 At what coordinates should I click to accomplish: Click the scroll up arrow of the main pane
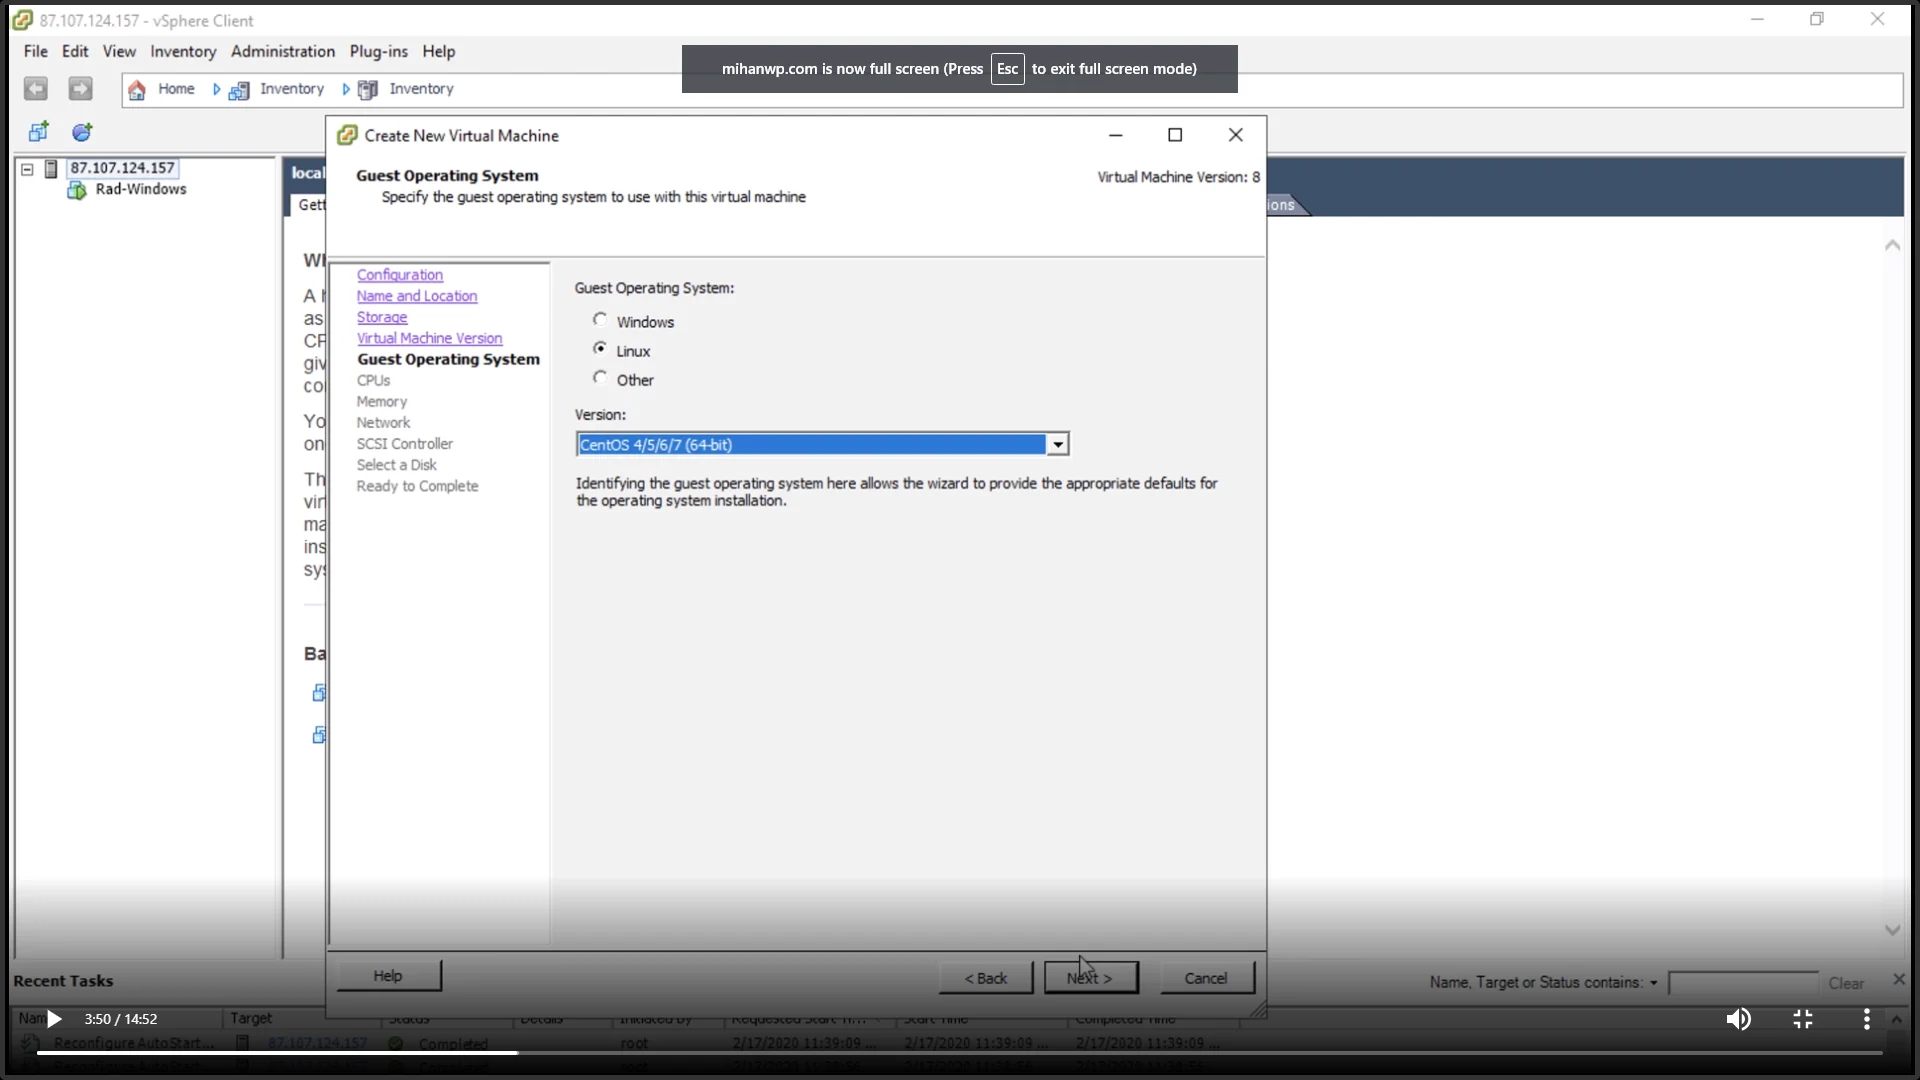[x=1892, y=246]
